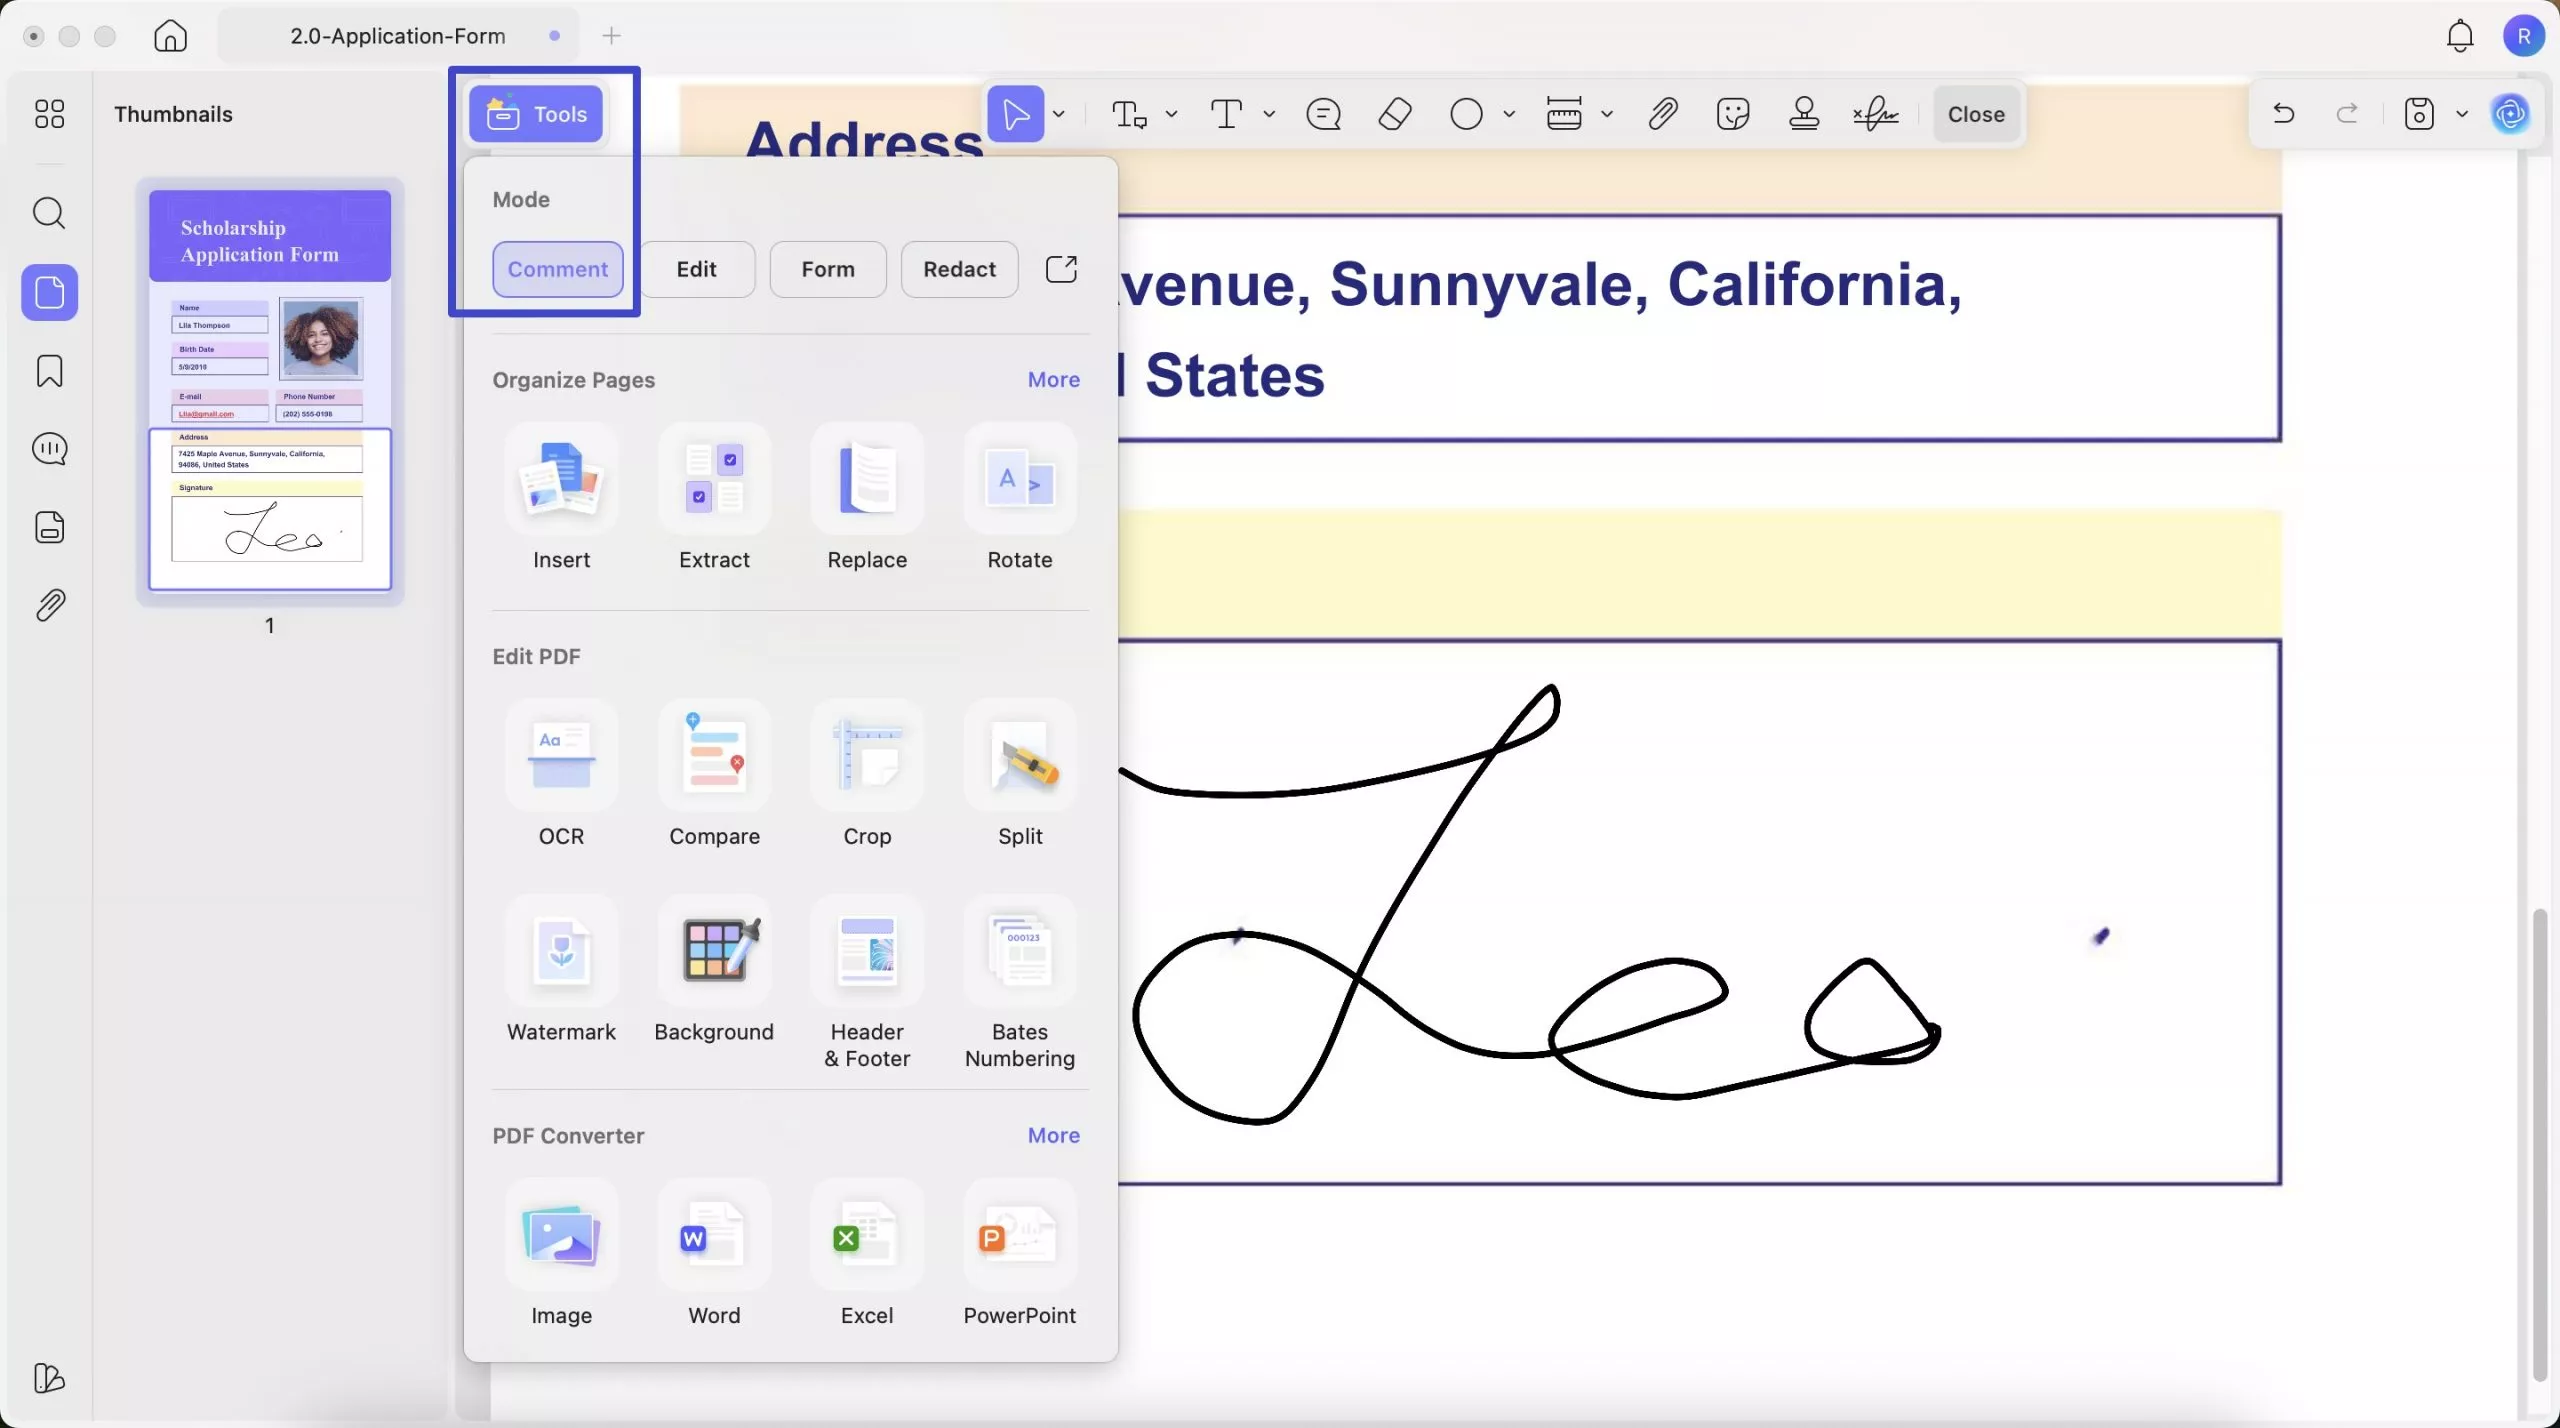
Task: Open the signature tool
Action: pos(1876,114)
